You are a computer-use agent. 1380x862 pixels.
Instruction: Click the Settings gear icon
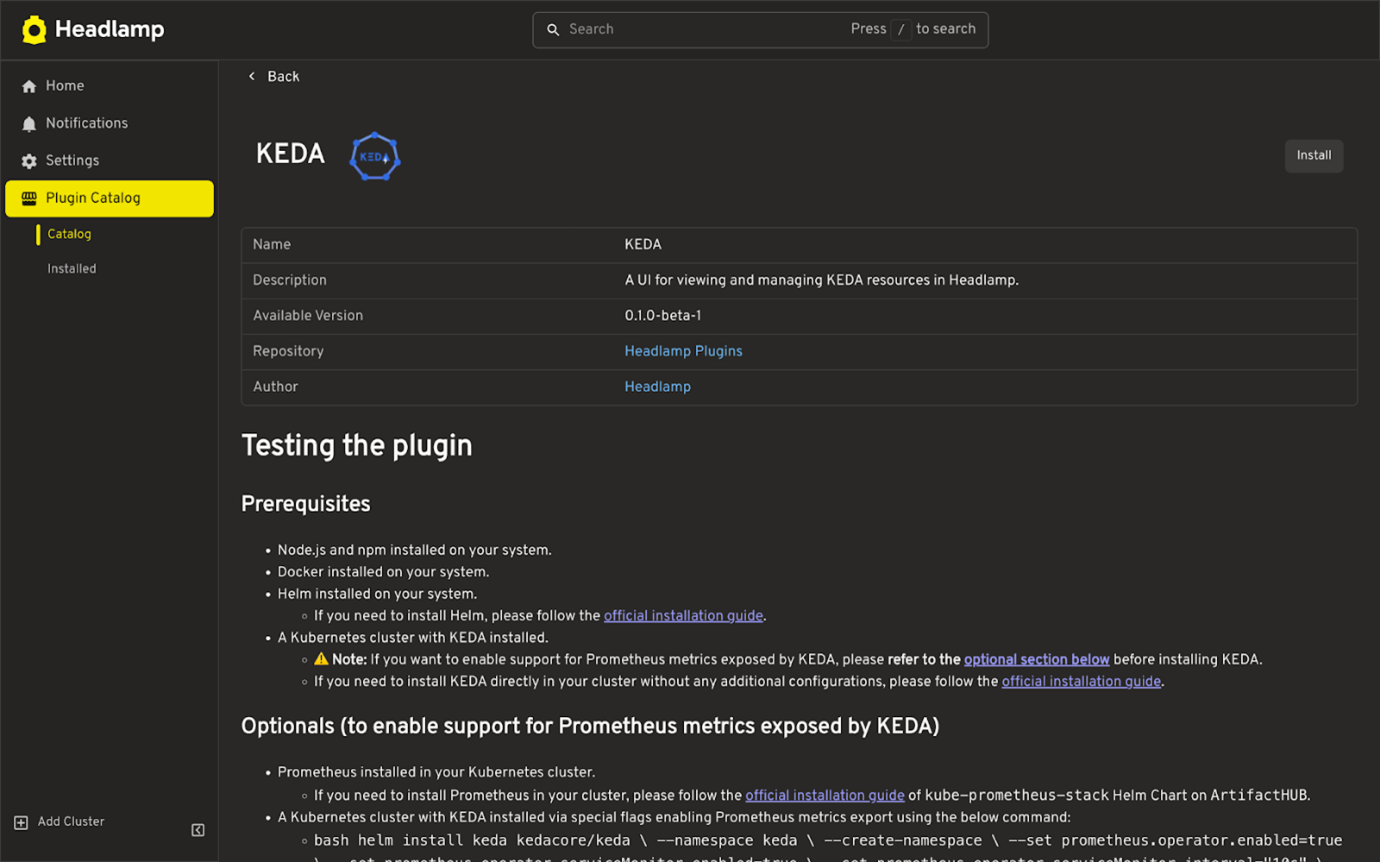pyautogui.click(x=29, y=161)
